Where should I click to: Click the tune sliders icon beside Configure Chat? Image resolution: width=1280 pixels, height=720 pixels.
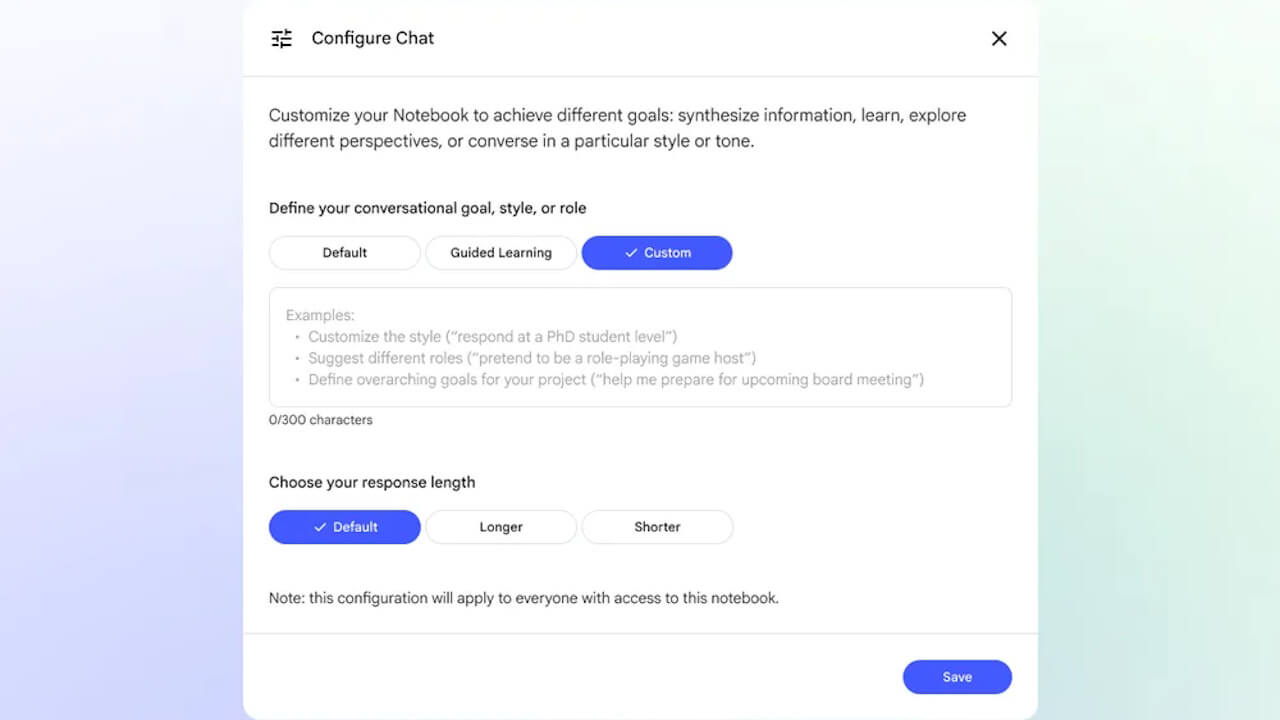pos(282,39)
